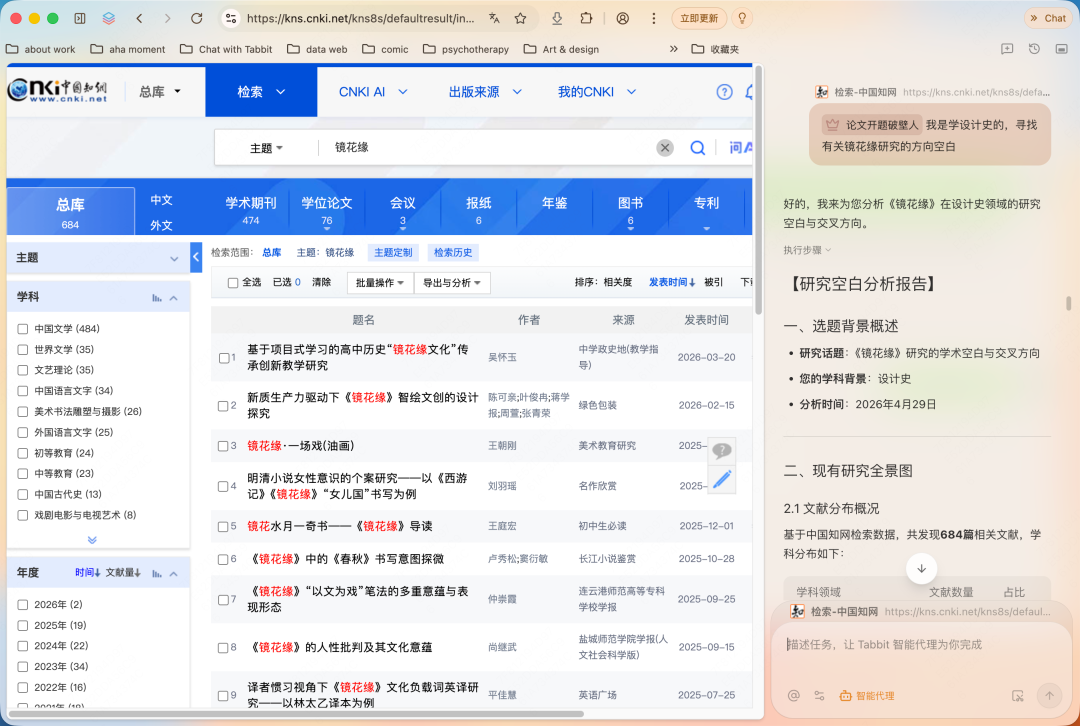This screenshot has width=1080, height=726.
Task: Open the extensions puzzle icon
Action: (586, 19)
